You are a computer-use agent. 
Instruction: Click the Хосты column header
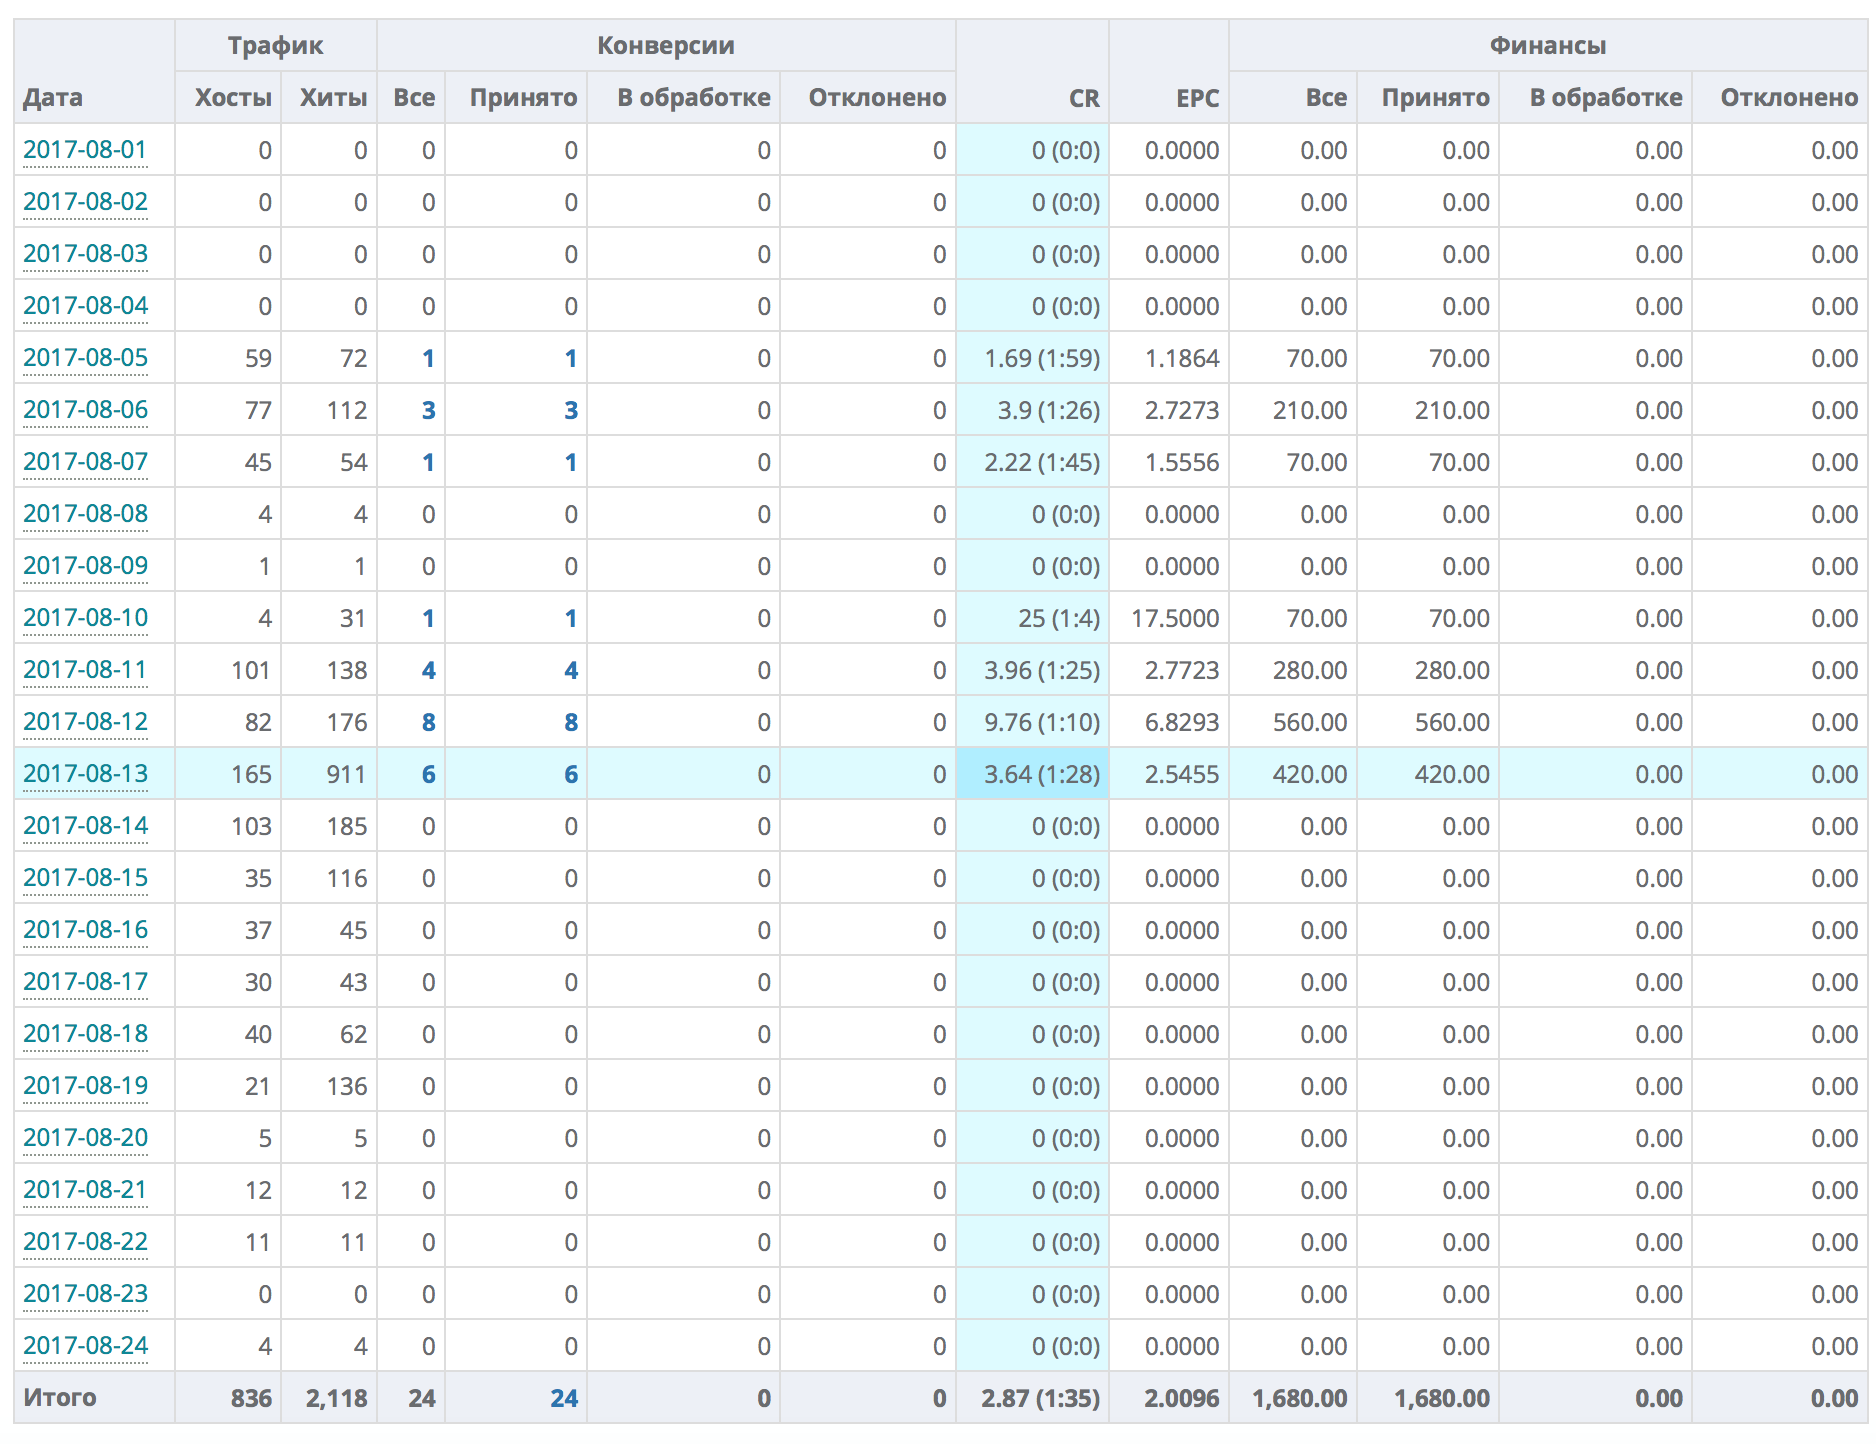233,98
